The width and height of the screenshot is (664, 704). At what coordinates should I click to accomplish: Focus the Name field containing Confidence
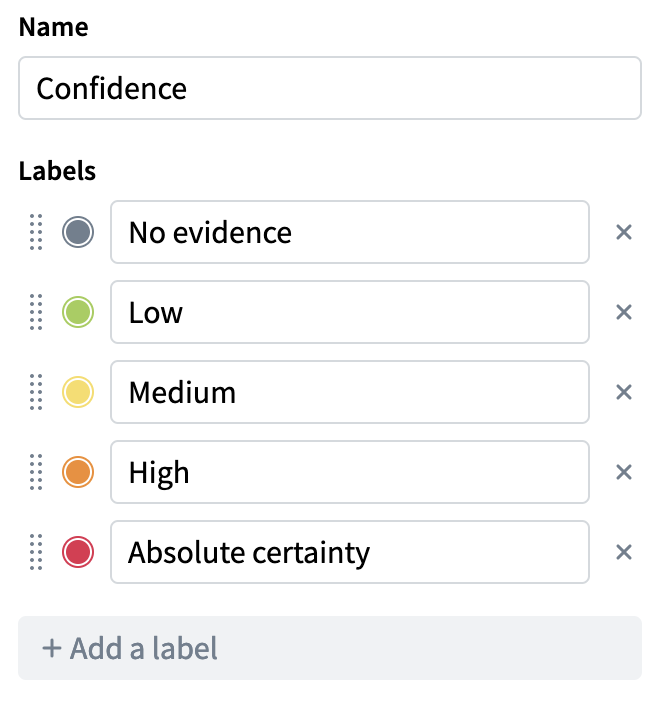[x=330, y=89]
